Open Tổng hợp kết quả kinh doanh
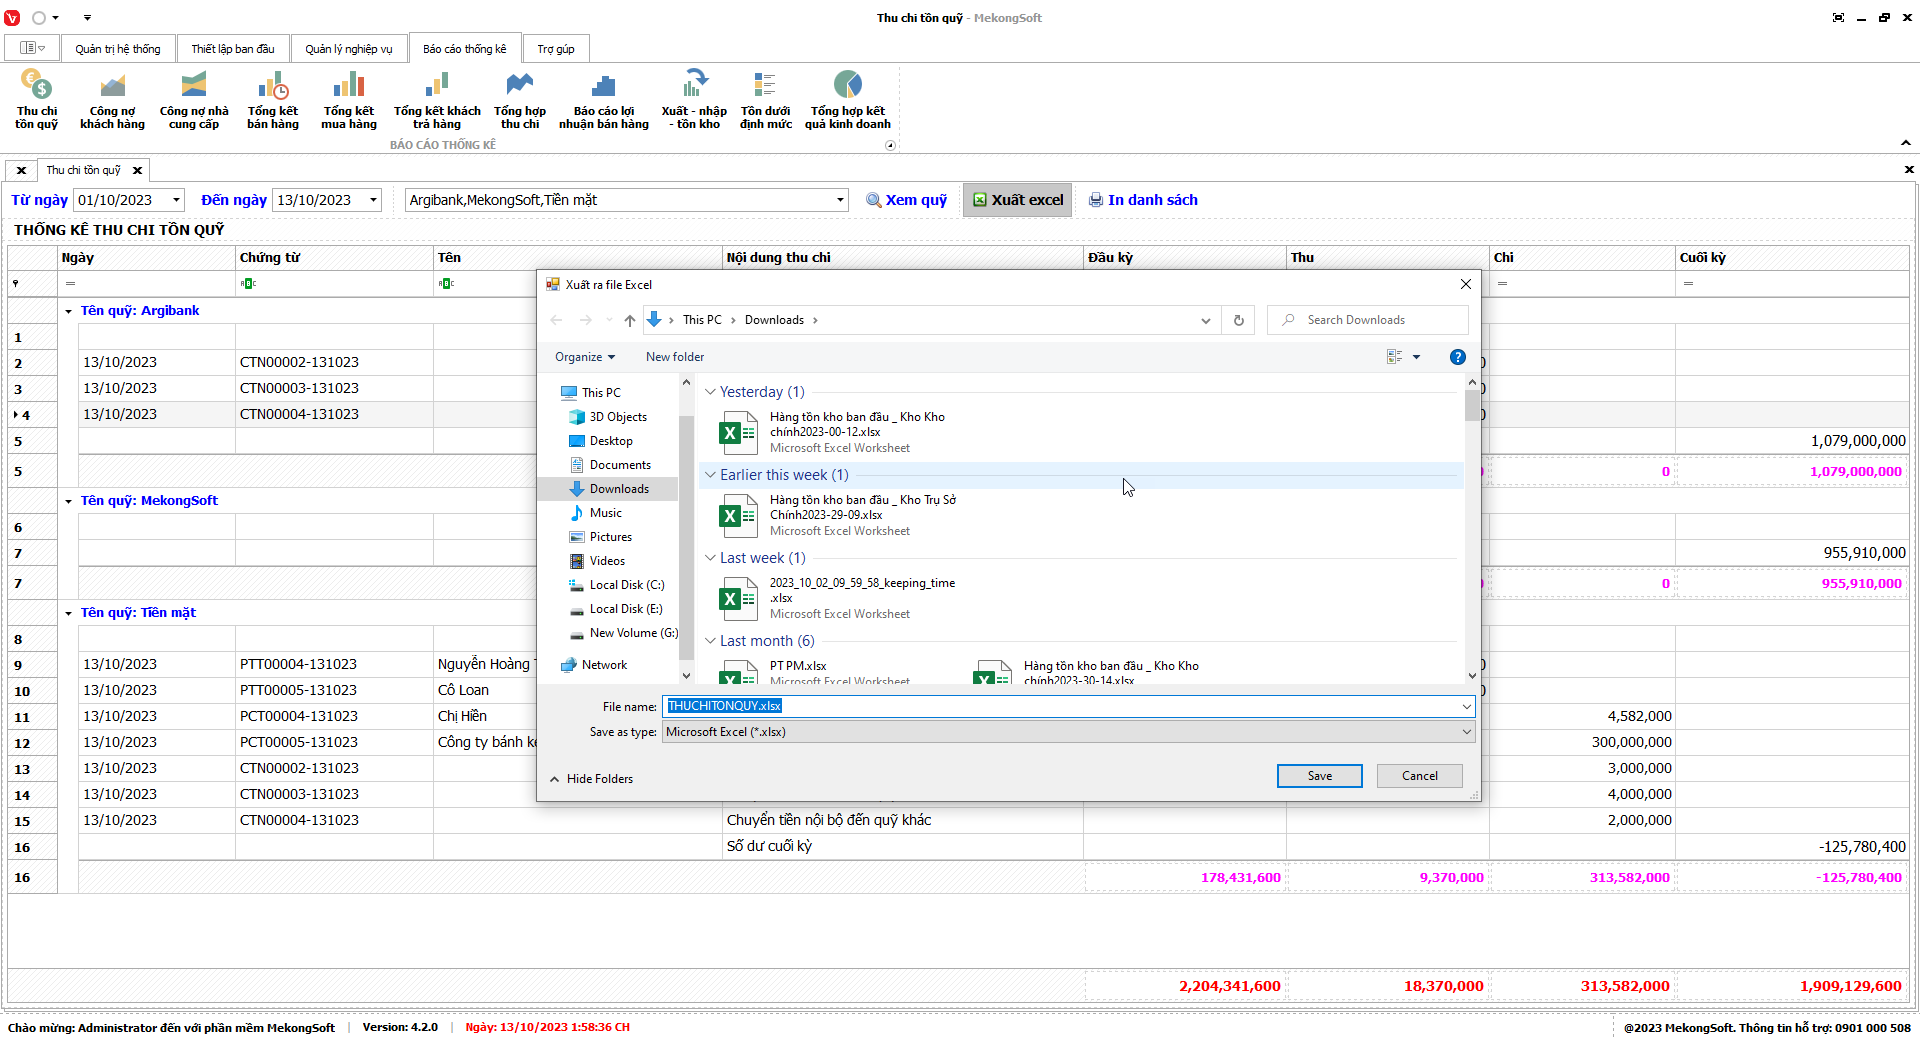 [847, 98]
